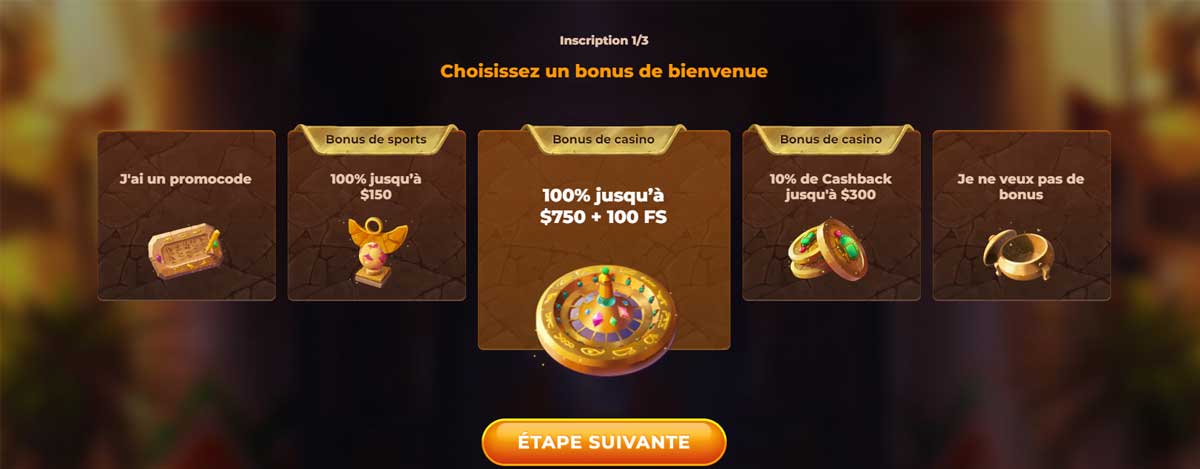Screen dimensions: 1200x469
Task: Click the "Inscription 1/3" step indicator
Action: tap(603, 41)
